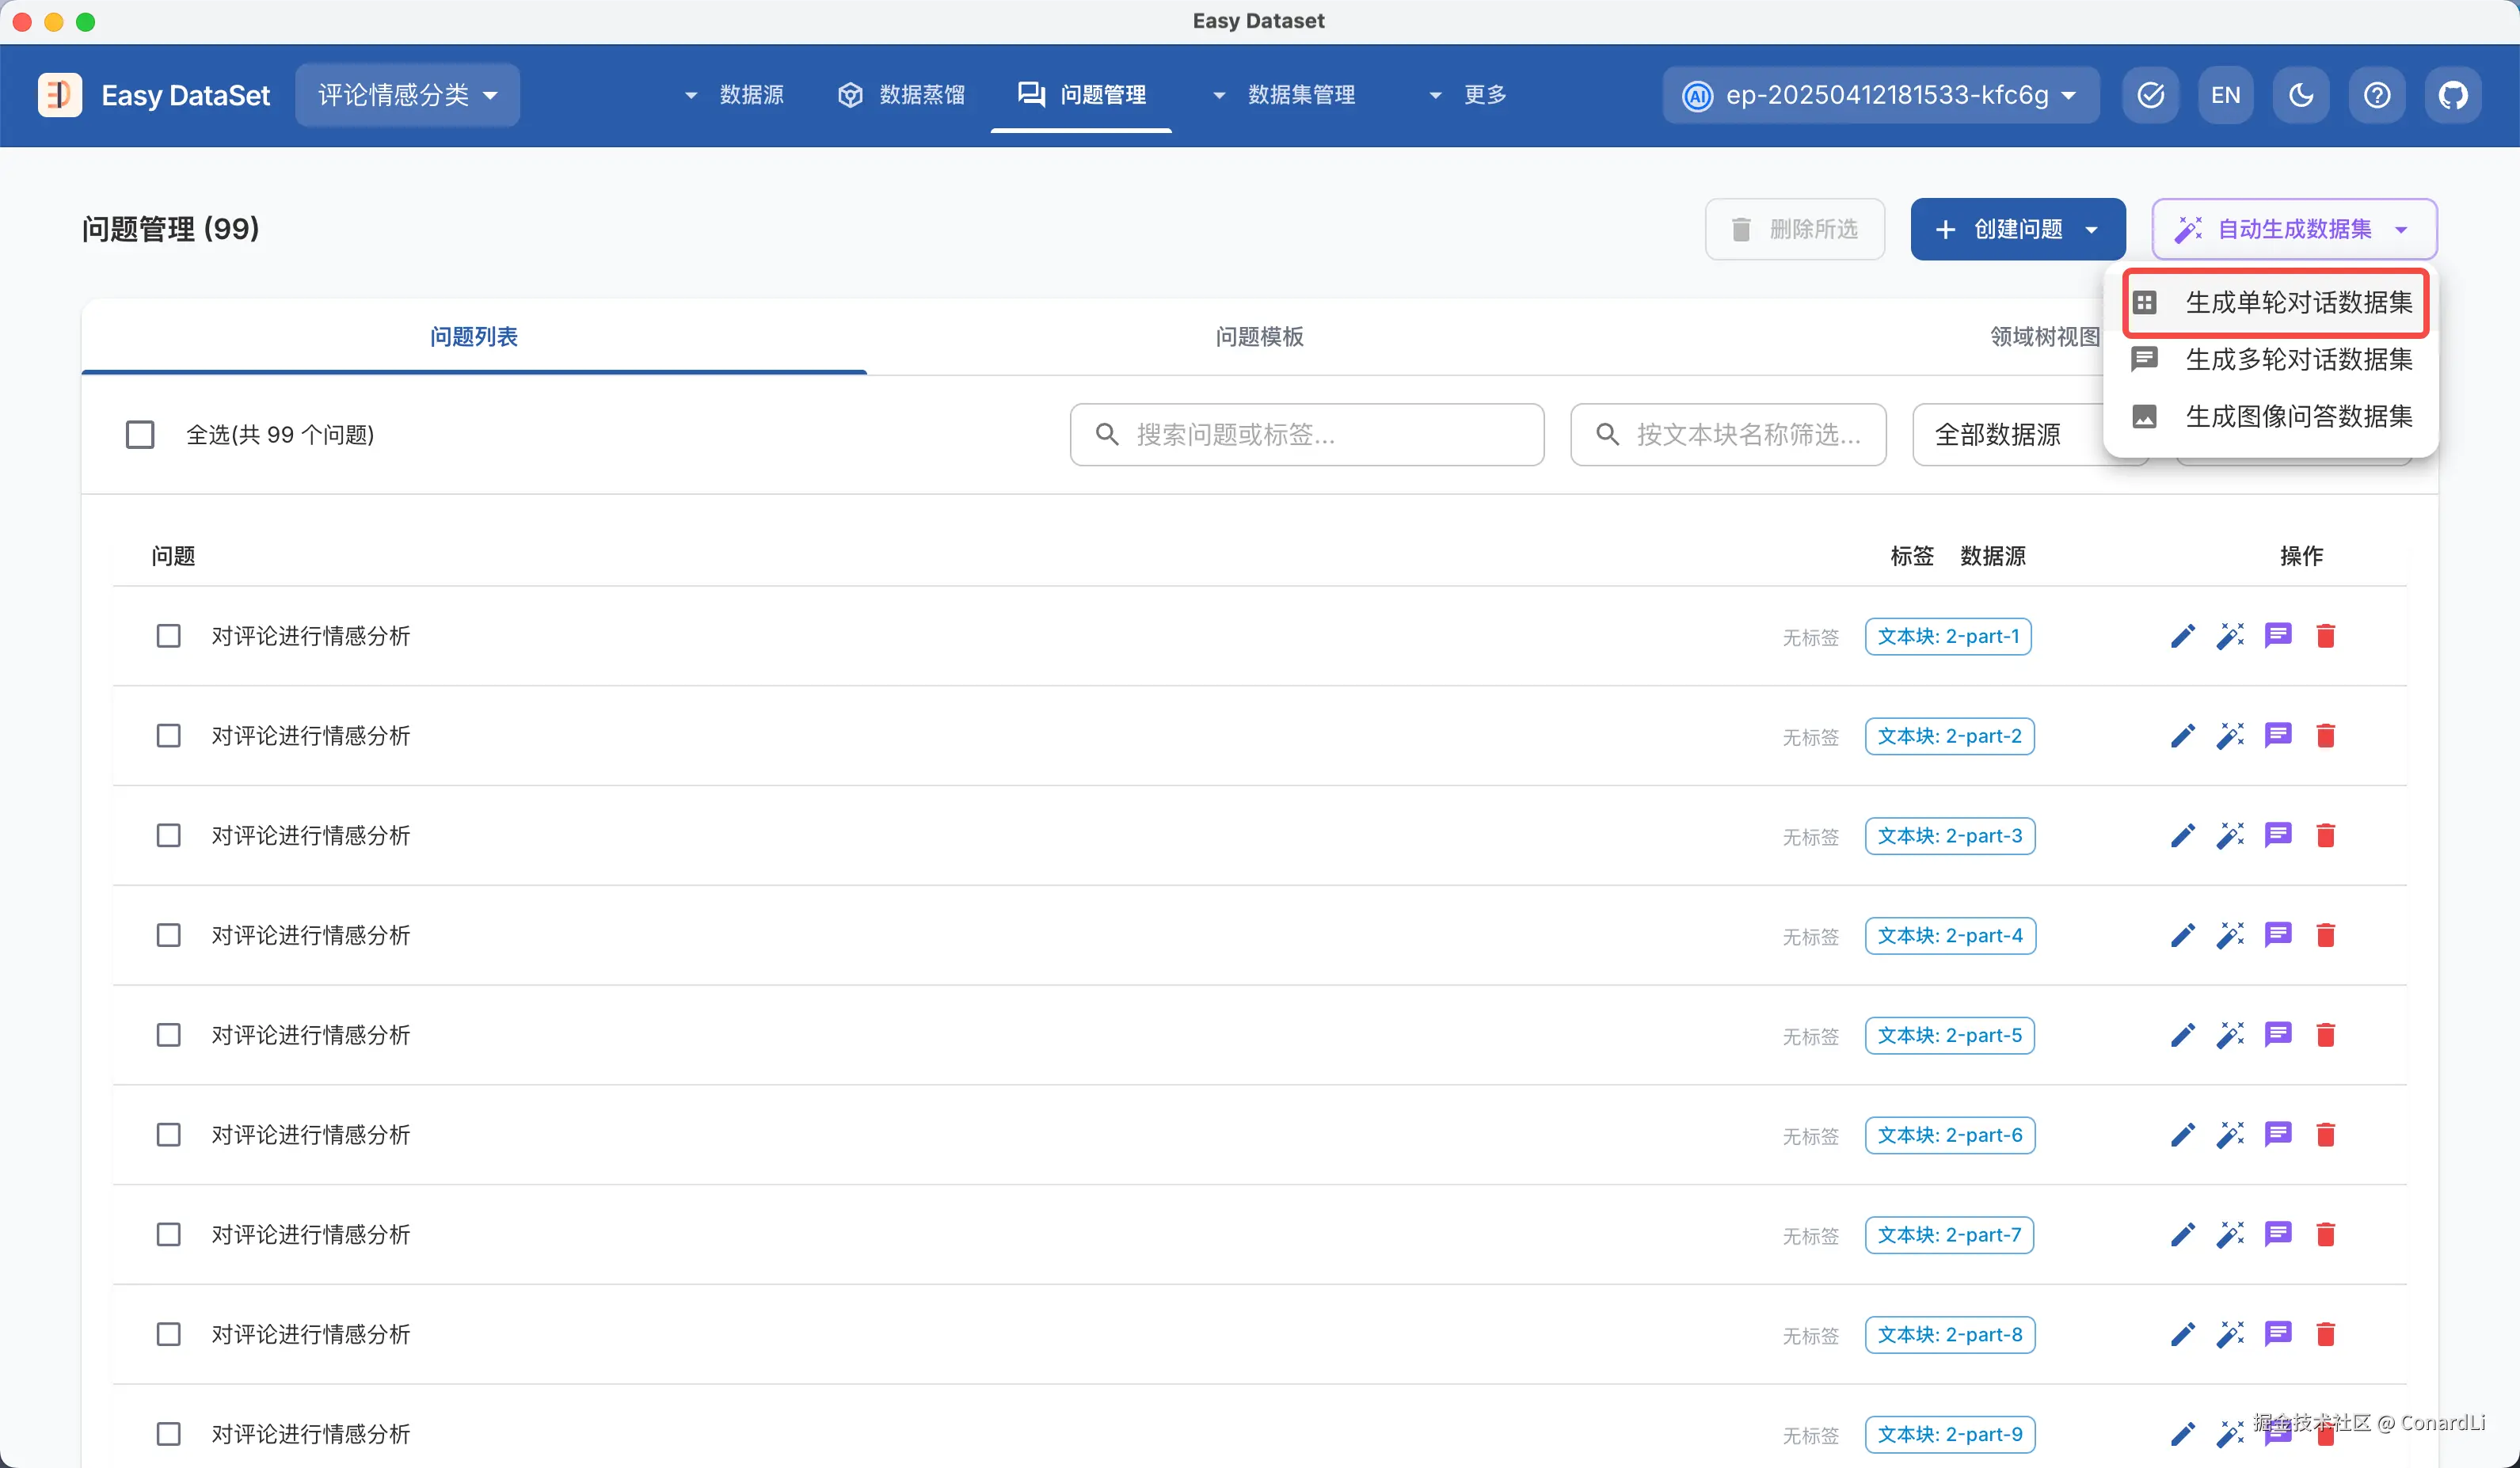Open the help question mark icon
Viewport: 2520px width, 1468px height.
(x=2377, y=95)
